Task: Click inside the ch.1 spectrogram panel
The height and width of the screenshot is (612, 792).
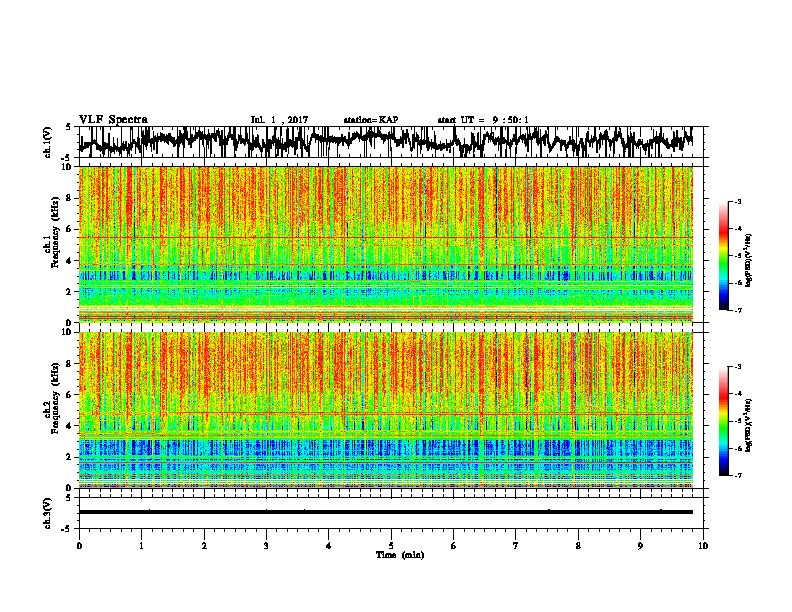Action: [x=386, y=244]
